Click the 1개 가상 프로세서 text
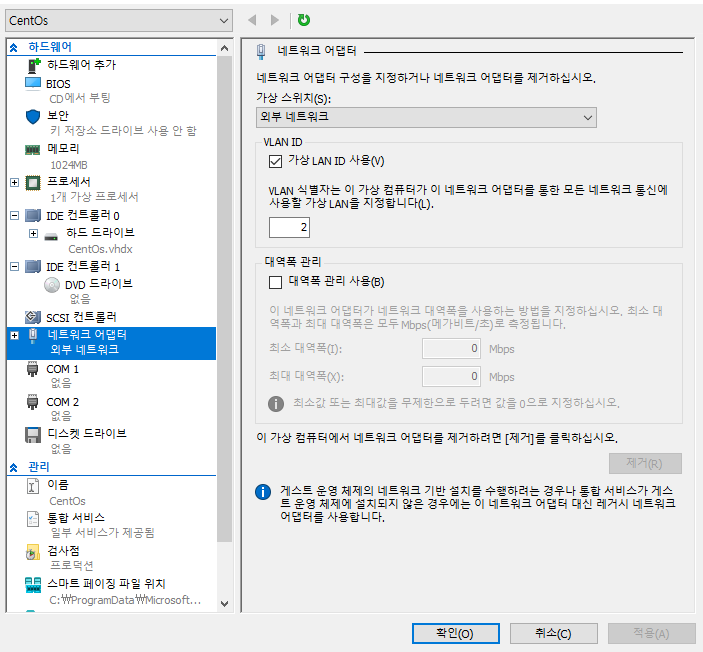The height and width of the screenshot is (652, 703). (94, 197)
